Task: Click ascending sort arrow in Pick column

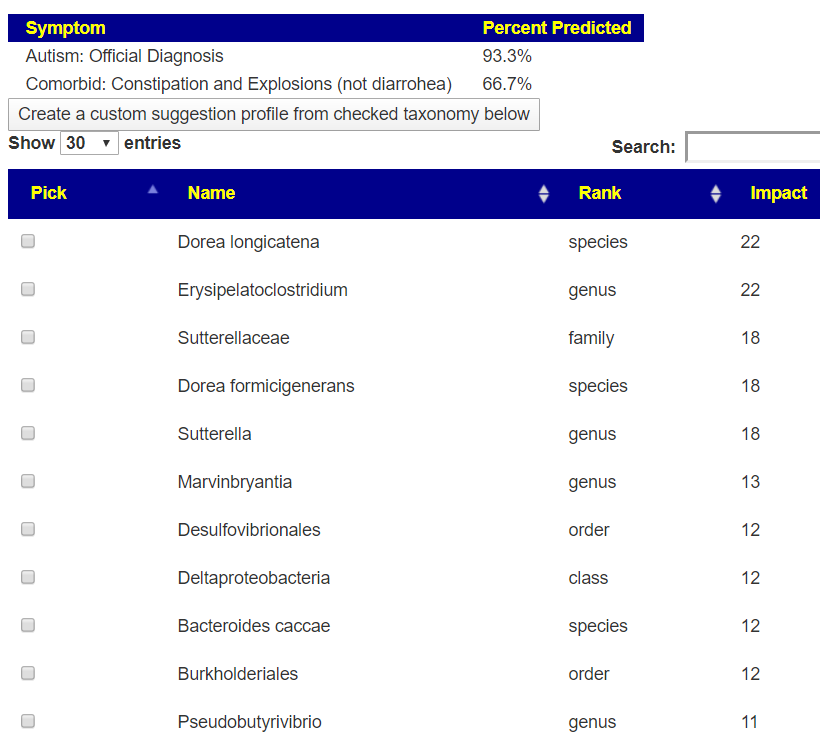Action: [x=152, y=189]
